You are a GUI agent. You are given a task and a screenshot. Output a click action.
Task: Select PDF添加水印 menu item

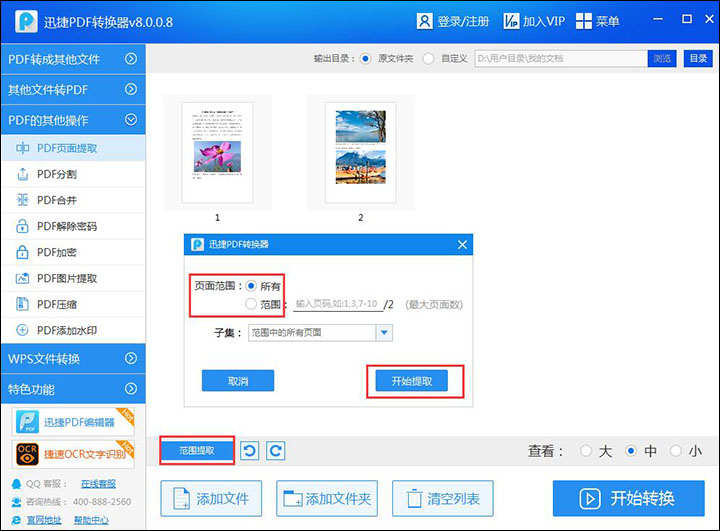point(73,330)
